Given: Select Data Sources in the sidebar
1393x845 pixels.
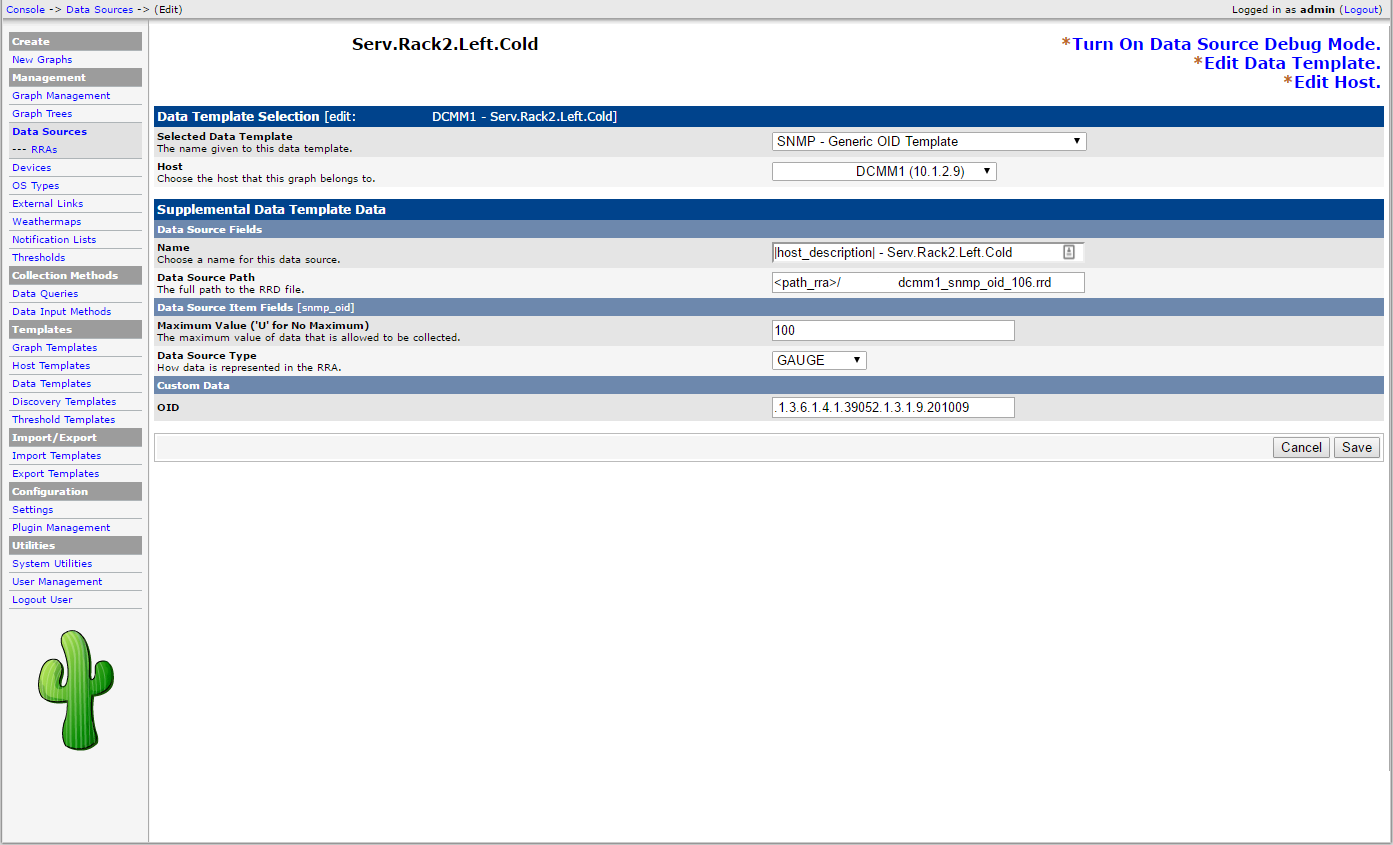Looking at the screenshot, I should tap(49, 132).
